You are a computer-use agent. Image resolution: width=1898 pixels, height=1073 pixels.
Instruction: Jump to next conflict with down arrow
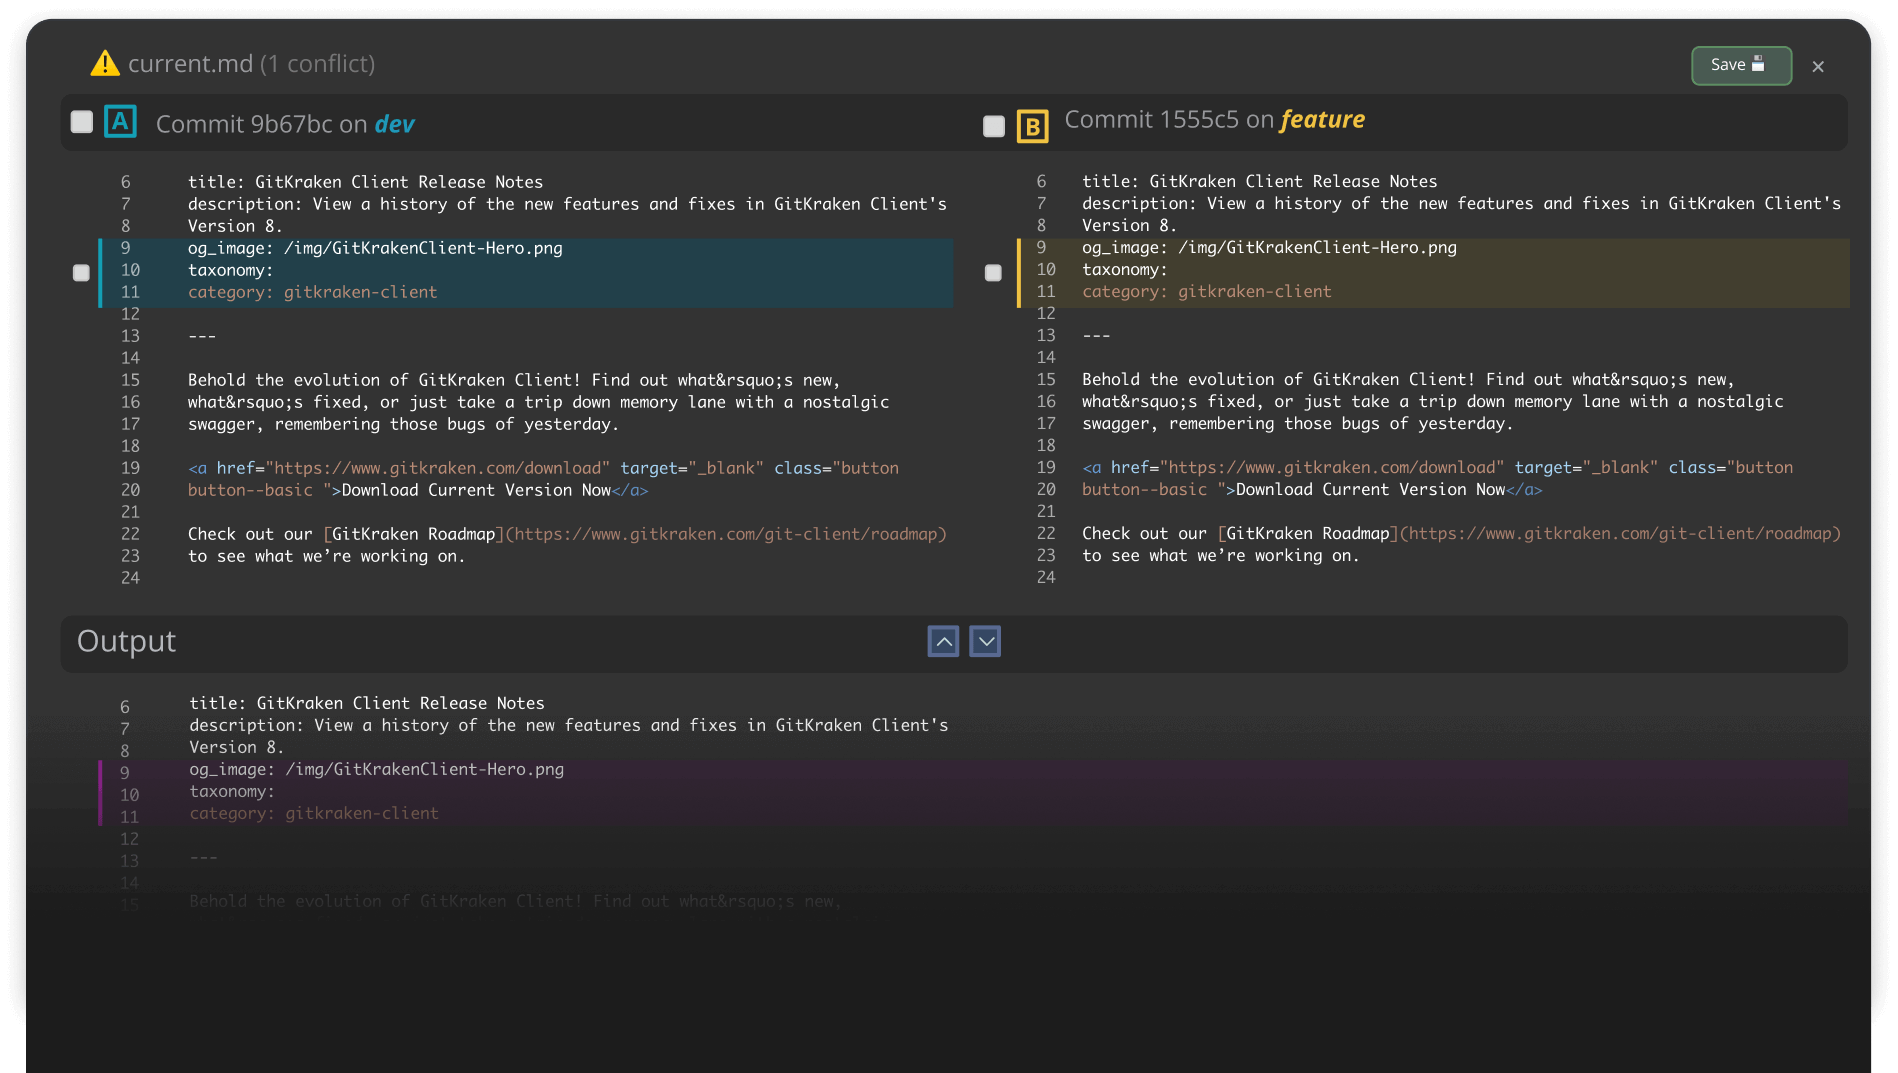pos(985,641)
